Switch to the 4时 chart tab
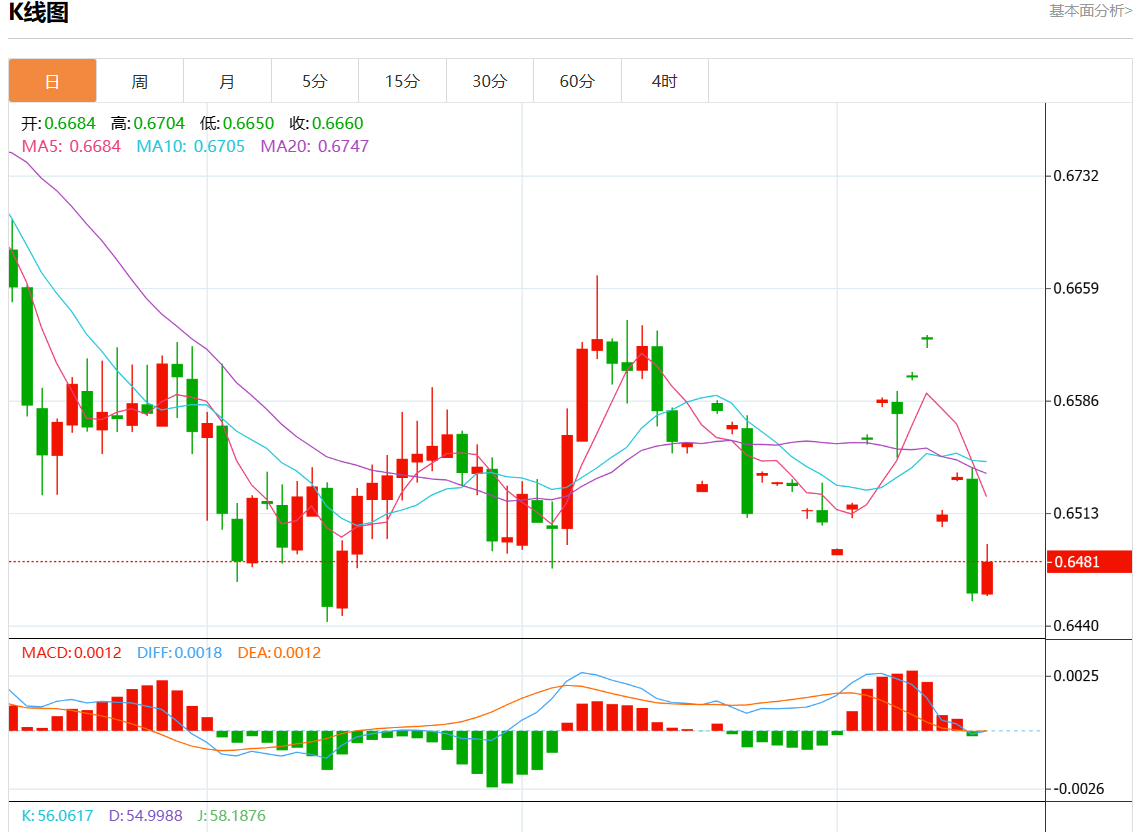 click(x=664, y=81)
